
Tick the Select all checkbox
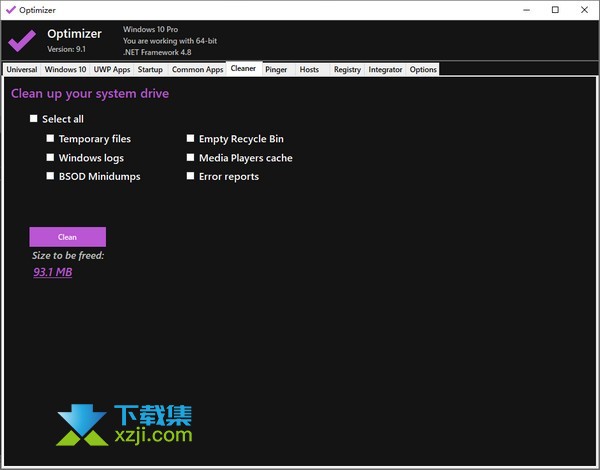[x=34, y=119]
